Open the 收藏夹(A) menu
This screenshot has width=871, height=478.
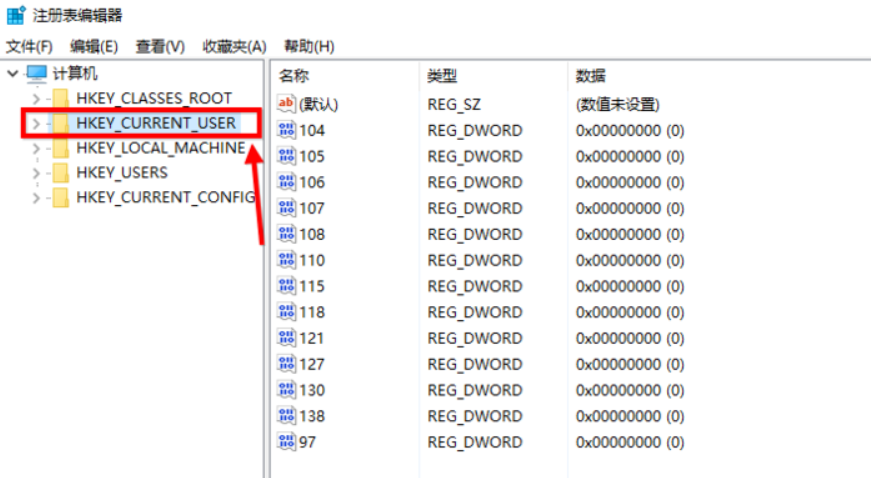coord(234,47)
